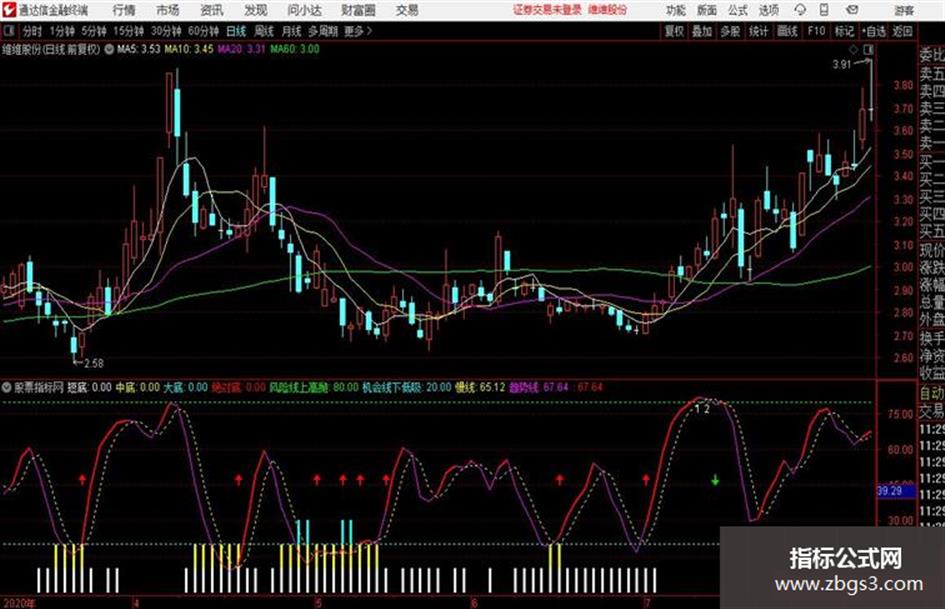Click the 叠加 overlay toolbar button
Image resolution: width=945 pixels, height=609 pixels.
click(702, 31)
